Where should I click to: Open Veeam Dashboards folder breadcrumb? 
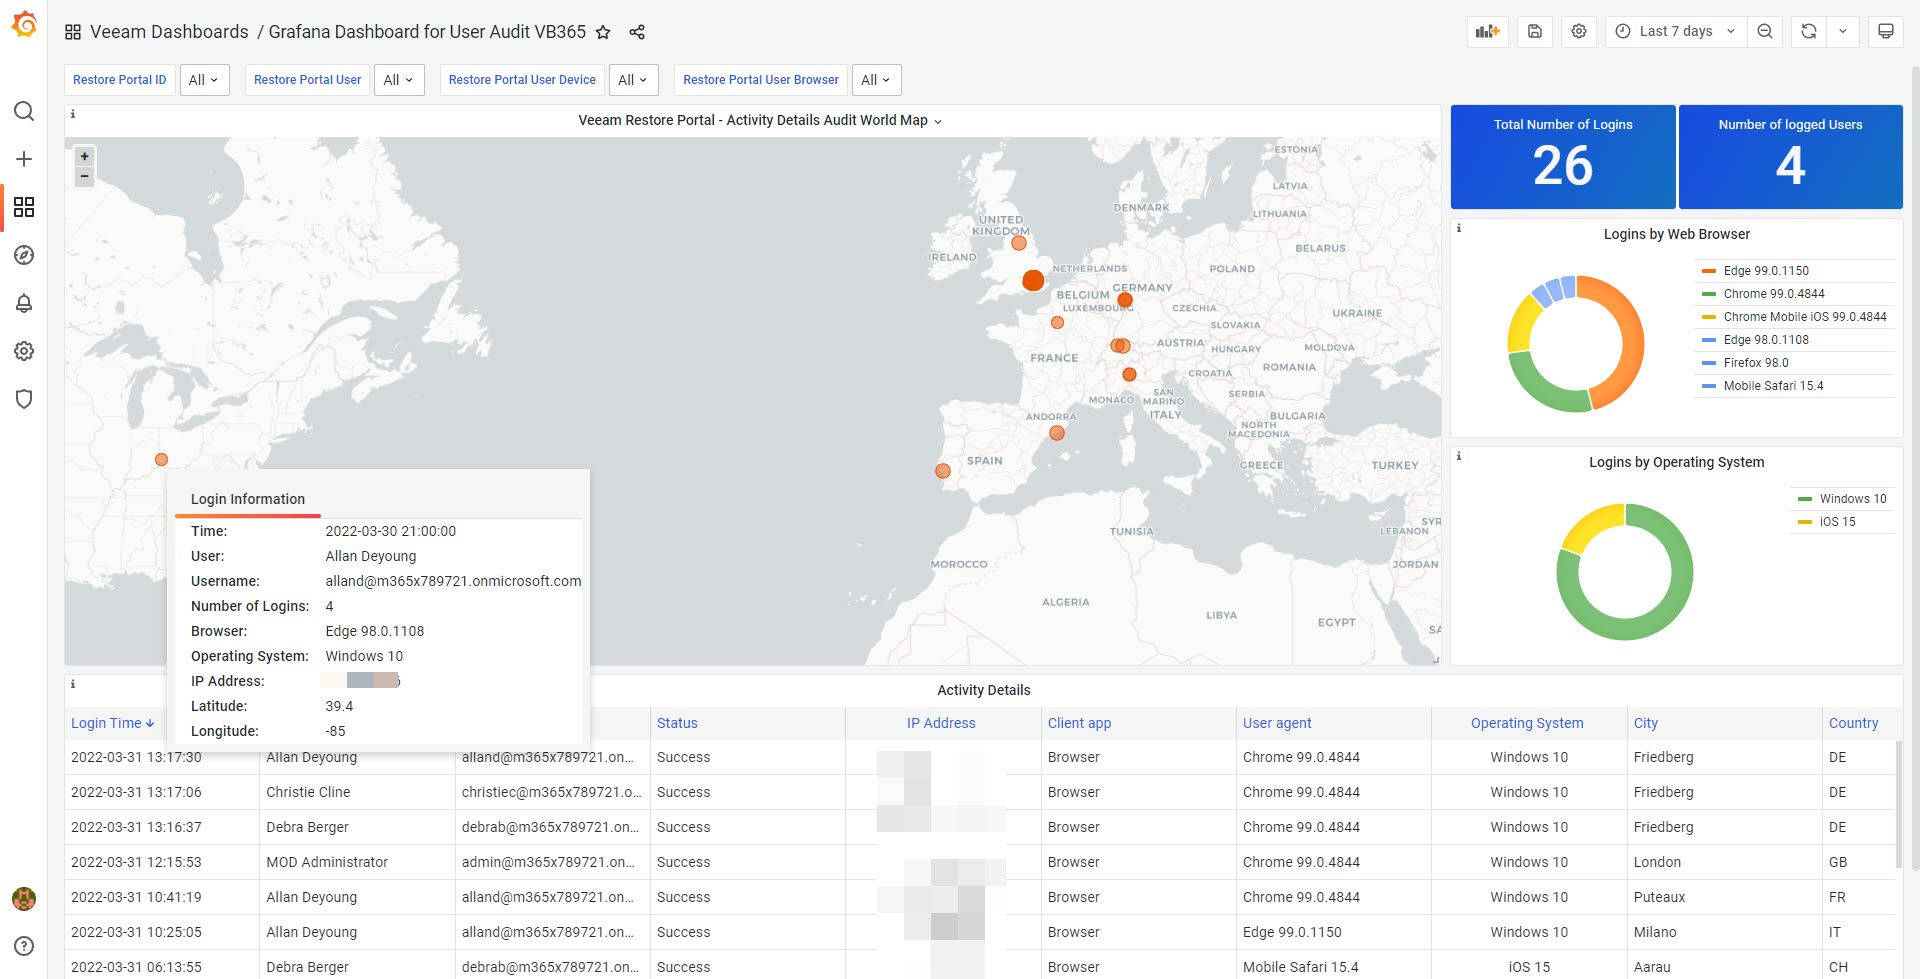point(169,32)
